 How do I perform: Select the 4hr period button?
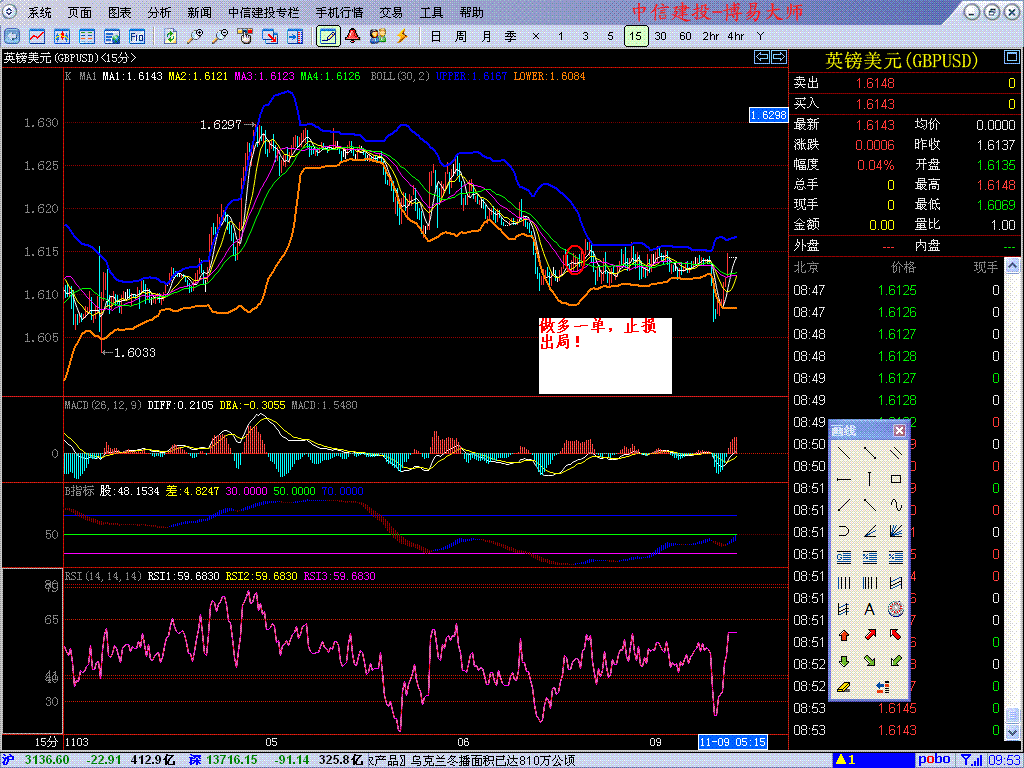735,36
